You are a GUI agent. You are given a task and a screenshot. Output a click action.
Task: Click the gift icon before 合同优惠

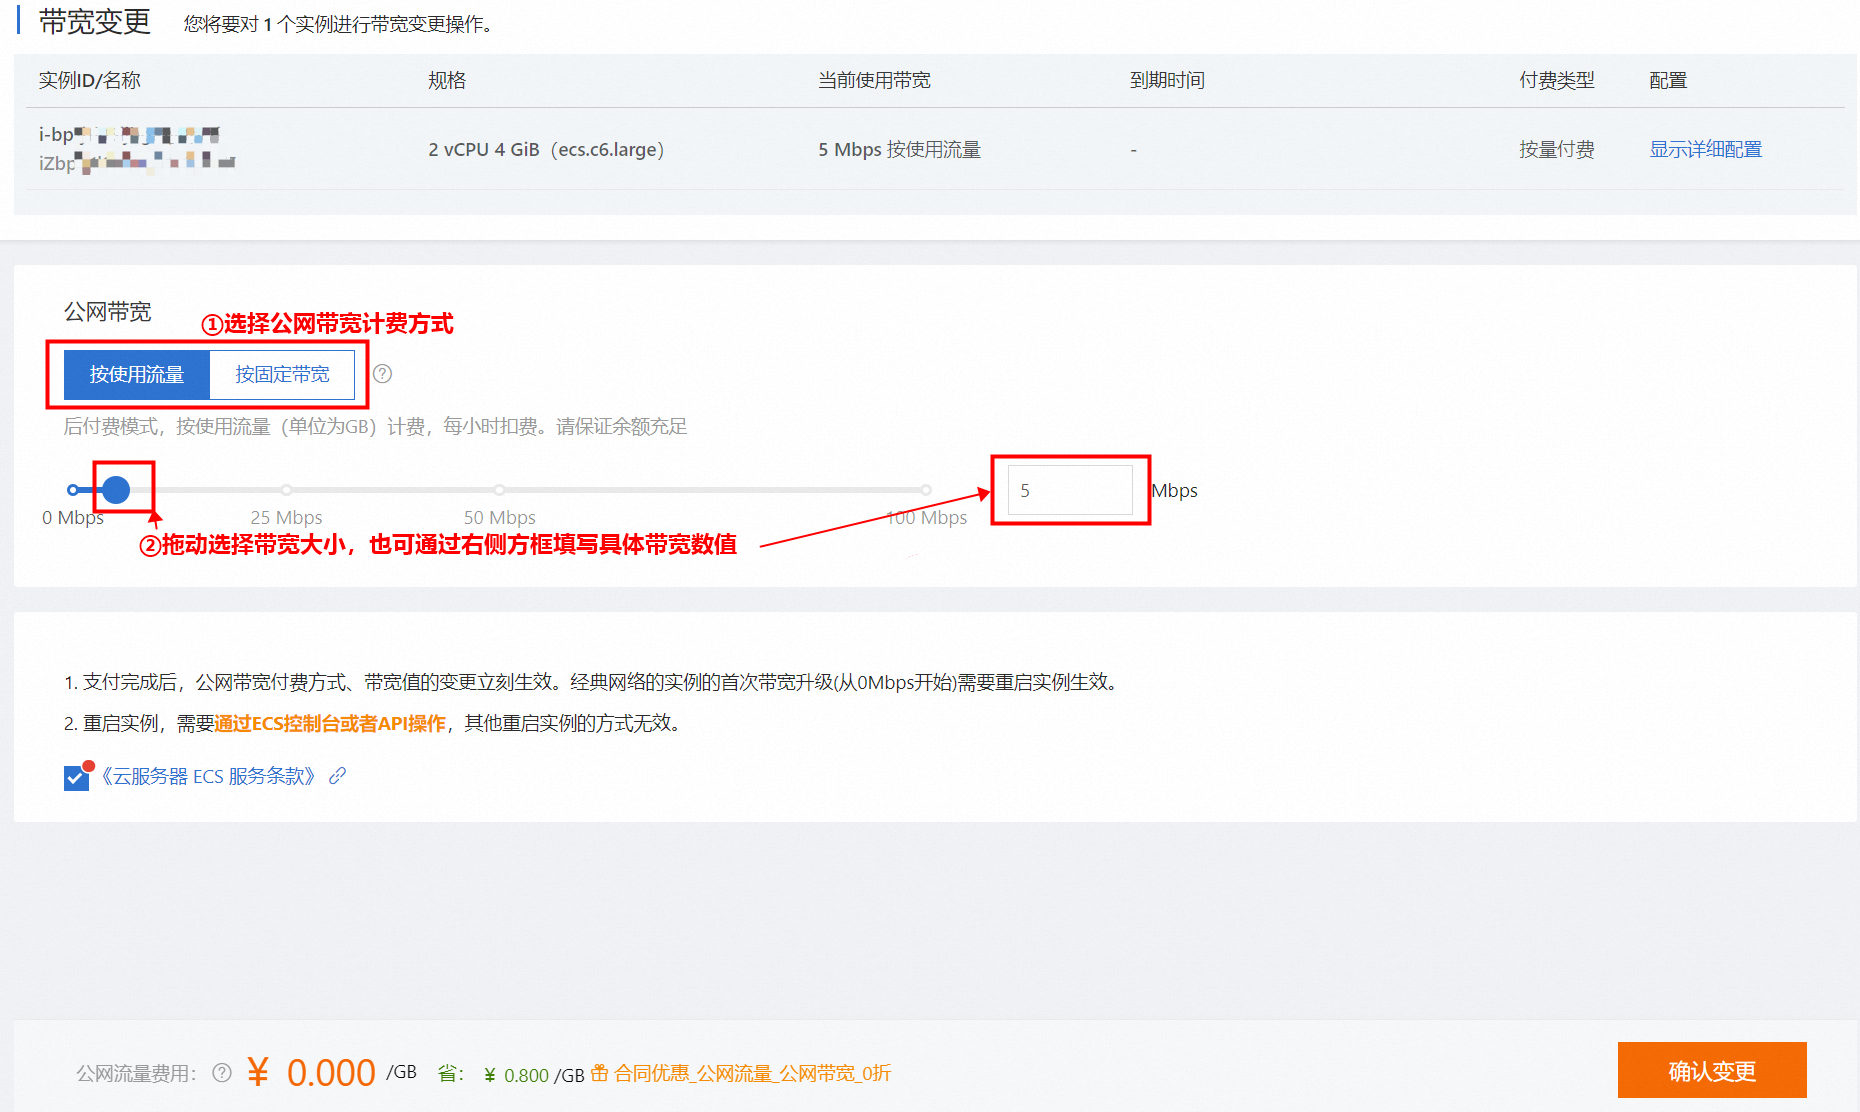[x=600, y=1073]
